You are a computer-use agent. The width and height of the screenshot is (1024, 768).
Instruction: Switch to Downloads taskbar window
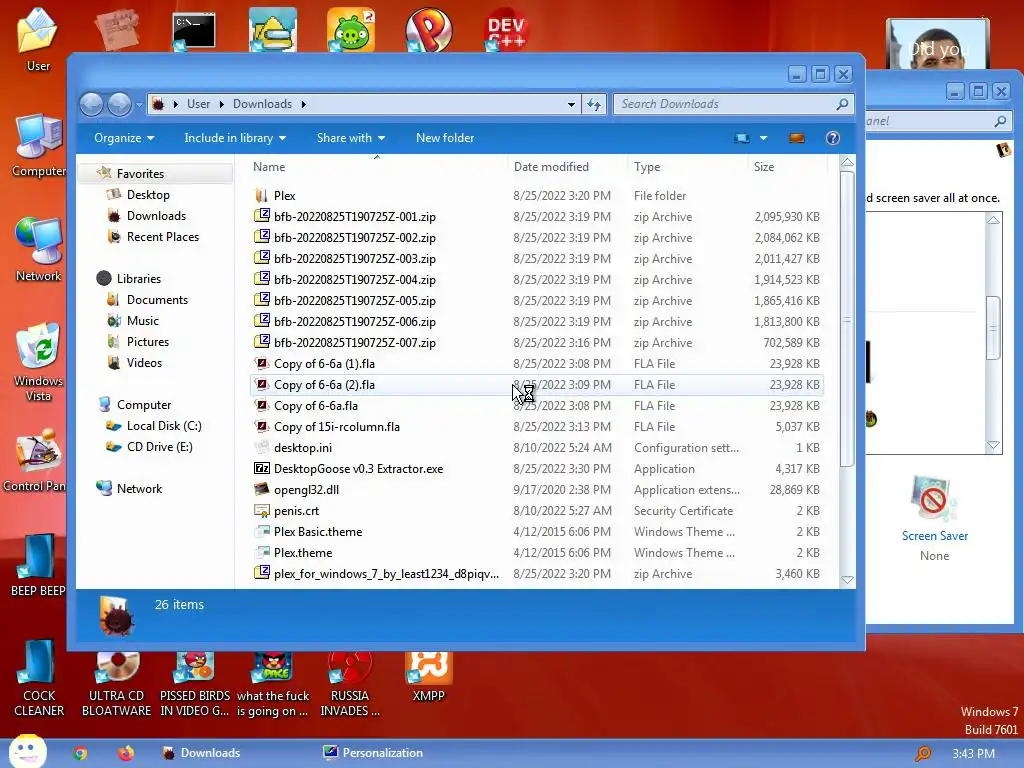(x=202, y=753)
